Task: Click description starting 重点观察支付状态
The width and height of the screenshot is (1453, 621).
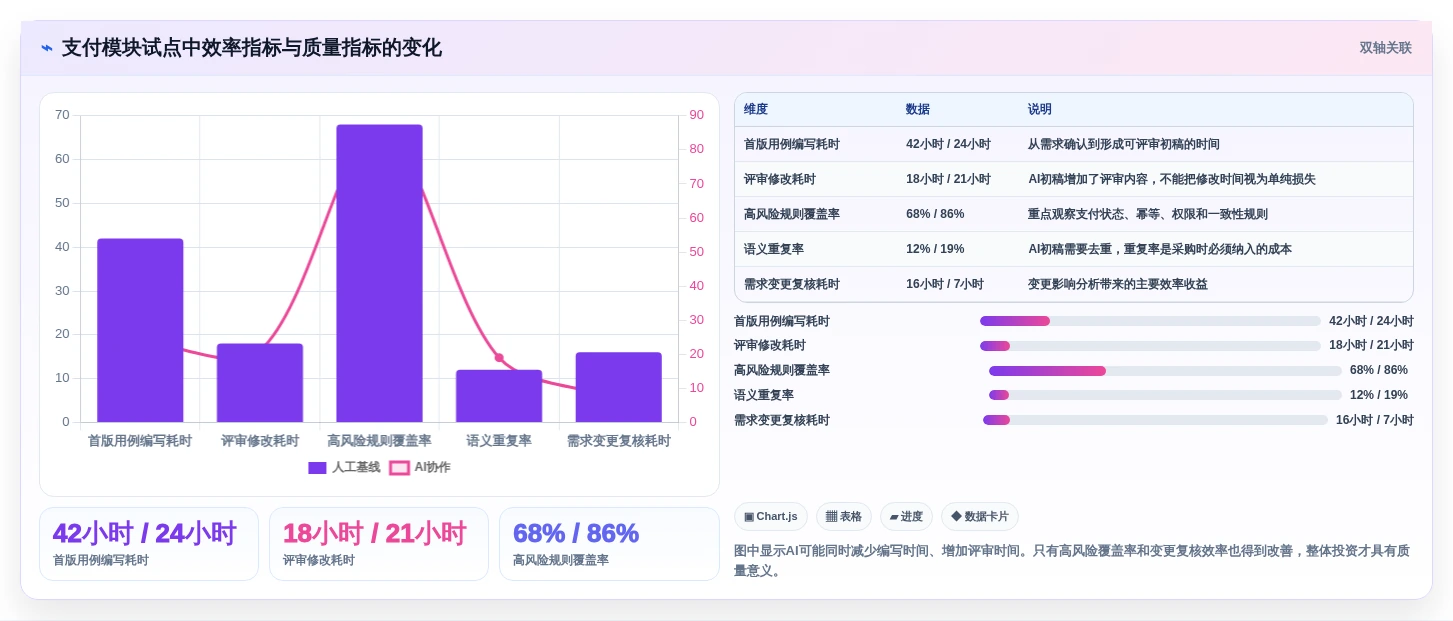Action: tap(1148, 214)
